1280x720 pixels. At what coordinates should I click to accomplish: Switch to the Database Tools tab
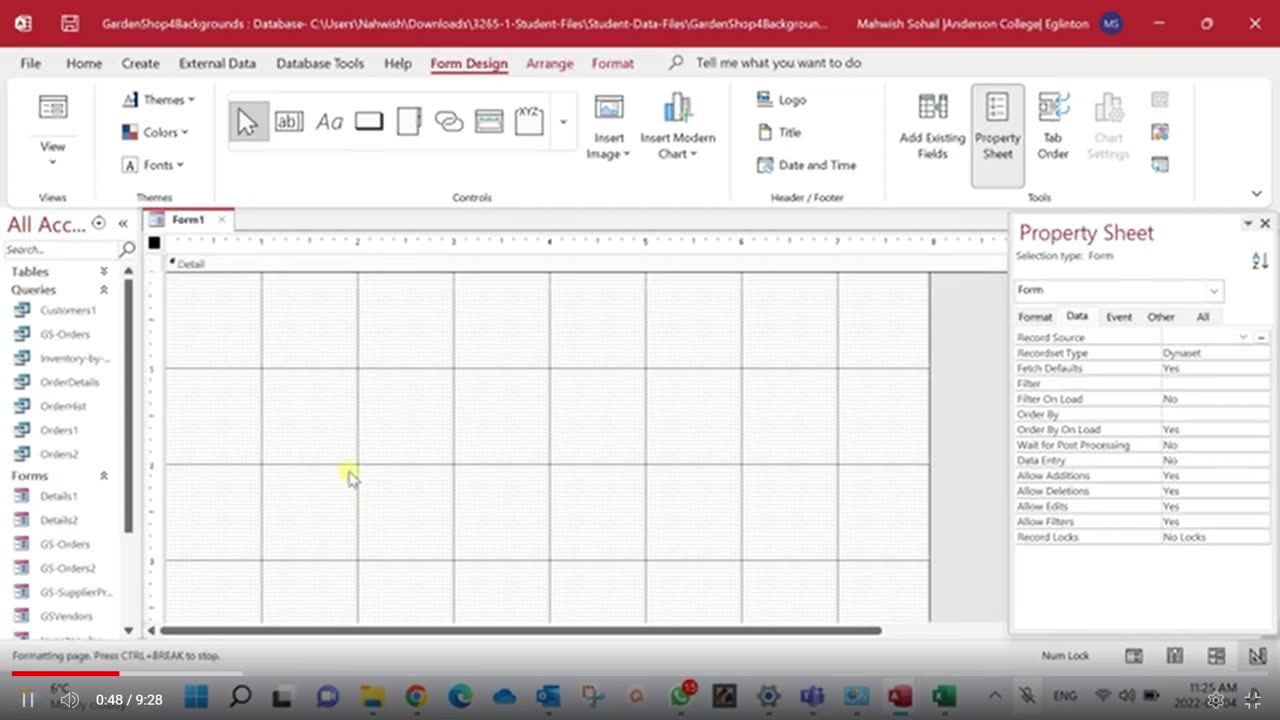pos(320,63)
